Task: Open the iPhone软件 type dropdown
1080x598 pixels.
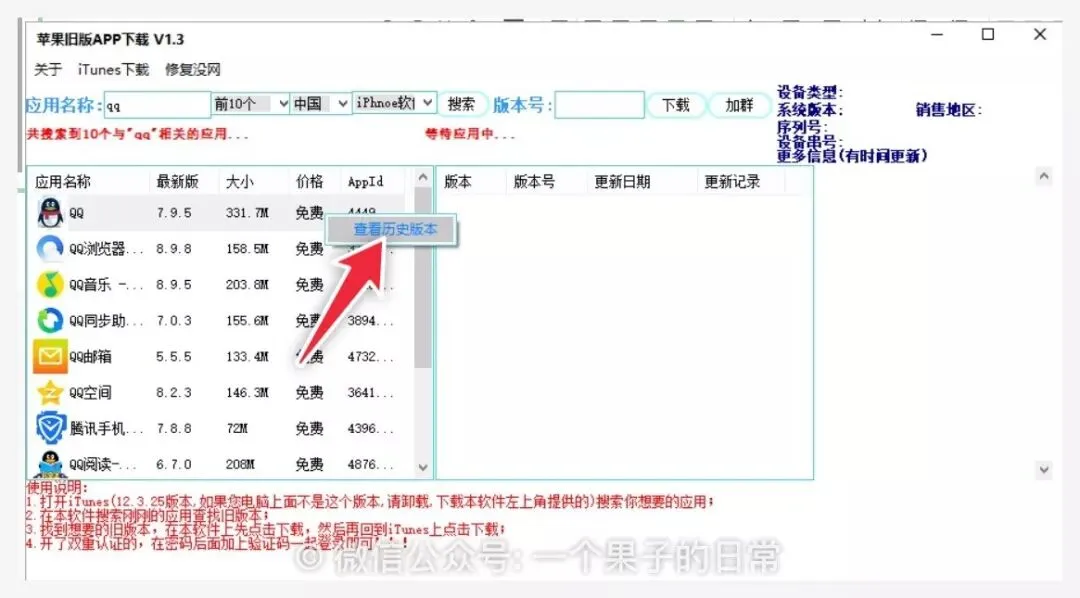Action: coord(394,103)
